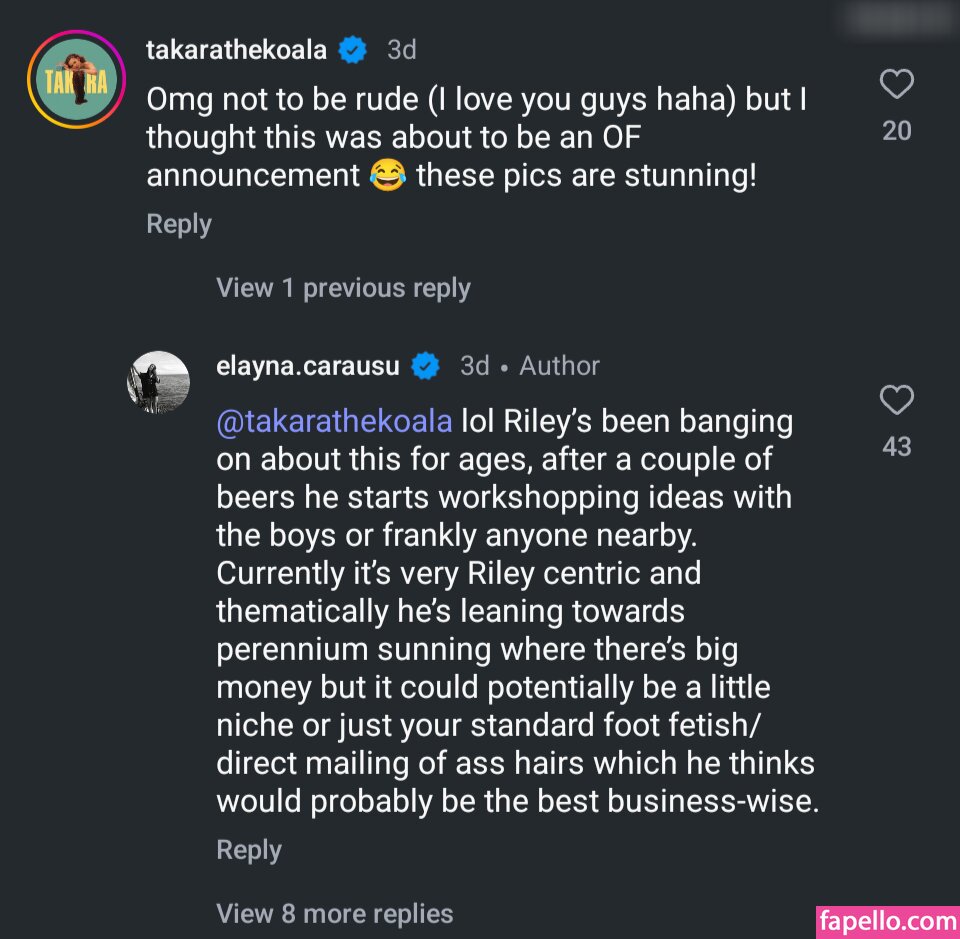
Task: Open the takarathekoala username link
Action: tap(236, 49)
